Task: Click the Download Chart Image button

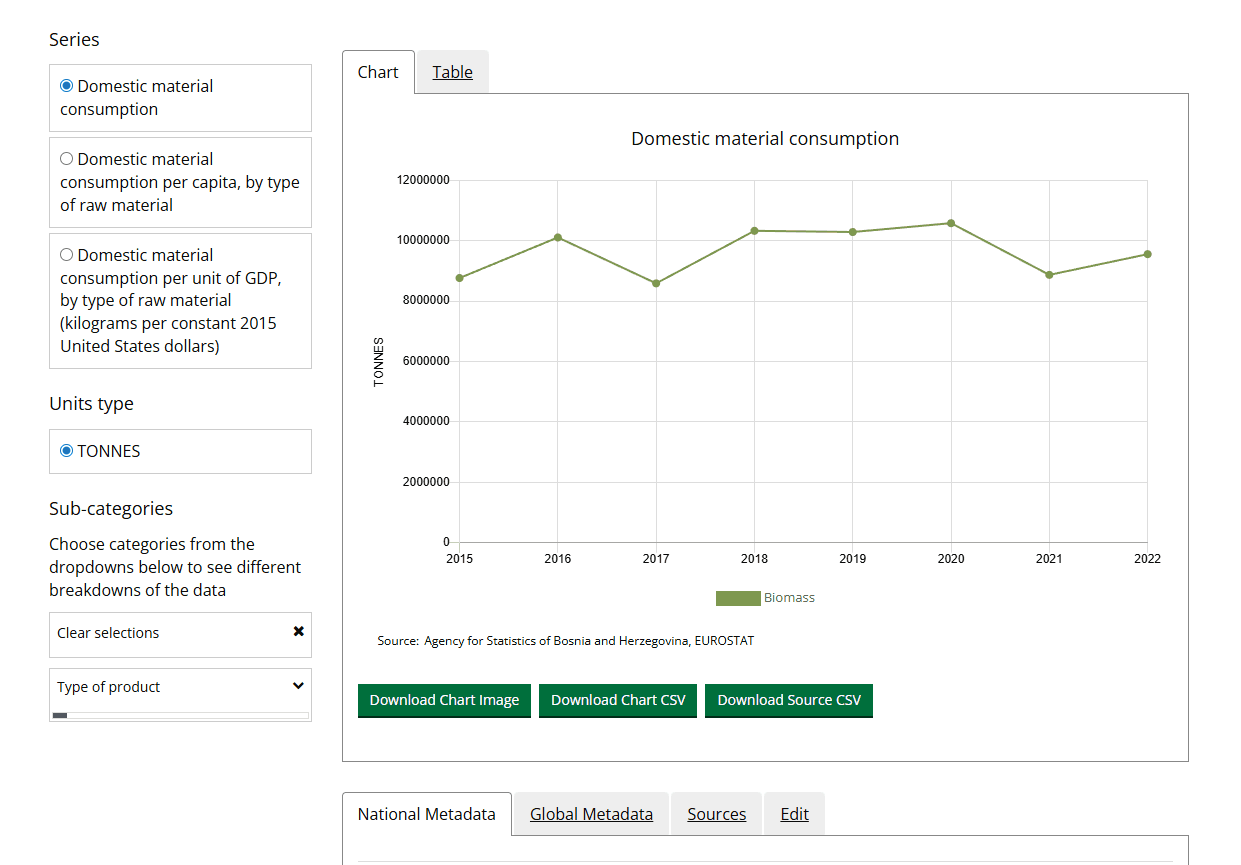Action: [x=444, y=700]
